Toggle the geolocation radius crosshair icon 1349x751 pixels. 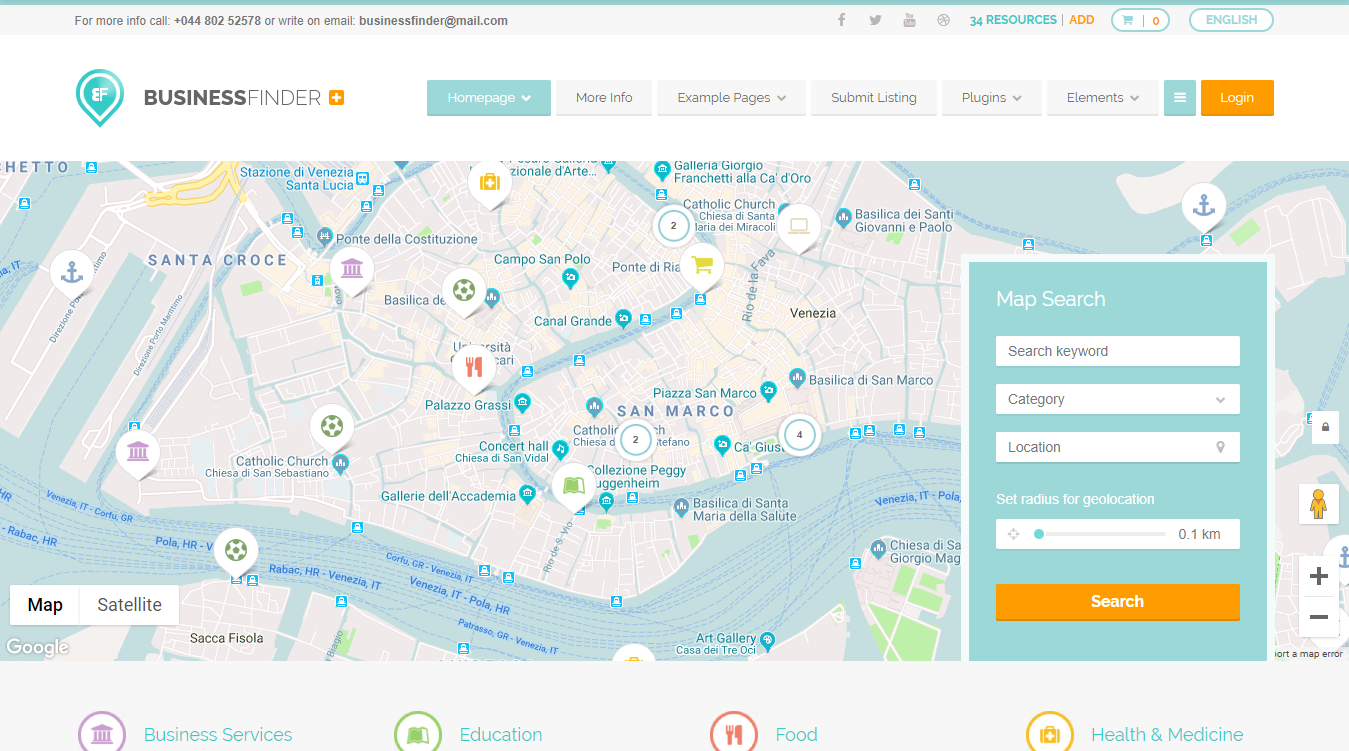(x=1013, y=534)
